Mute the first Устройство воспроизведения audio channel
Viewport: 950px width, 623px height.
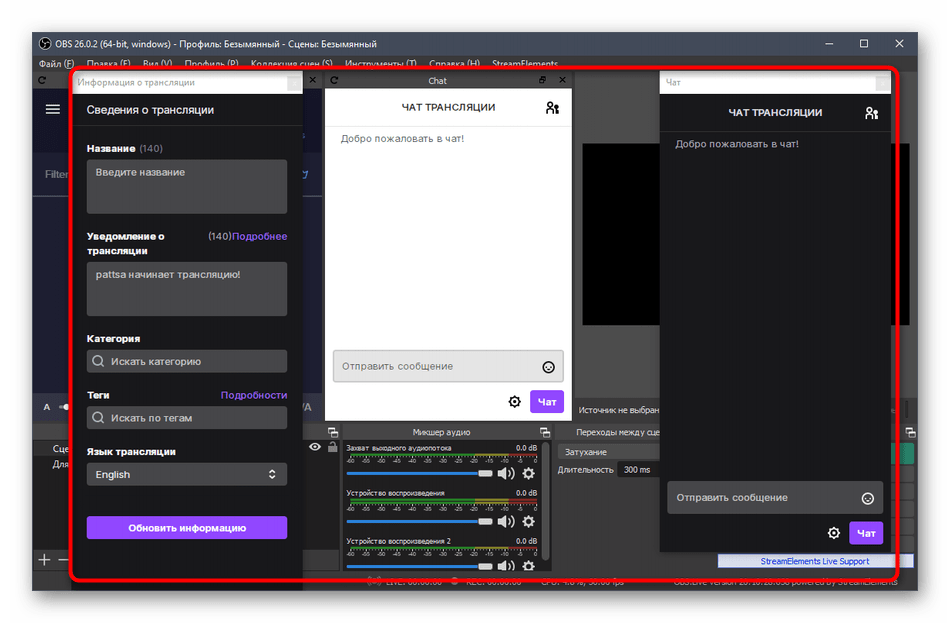click(x=506, y=521)
